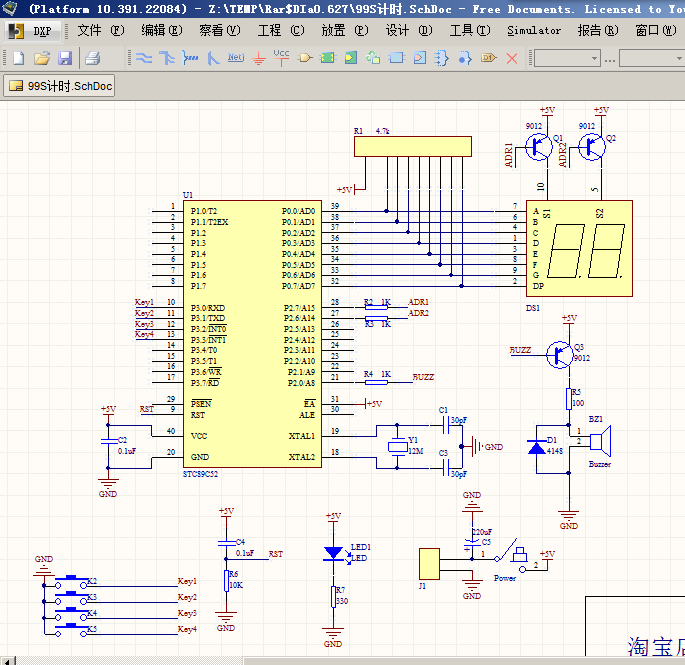Screen dimensions: 685x665
Task: Select the Place Net Label tool
Action: point(236,57)
